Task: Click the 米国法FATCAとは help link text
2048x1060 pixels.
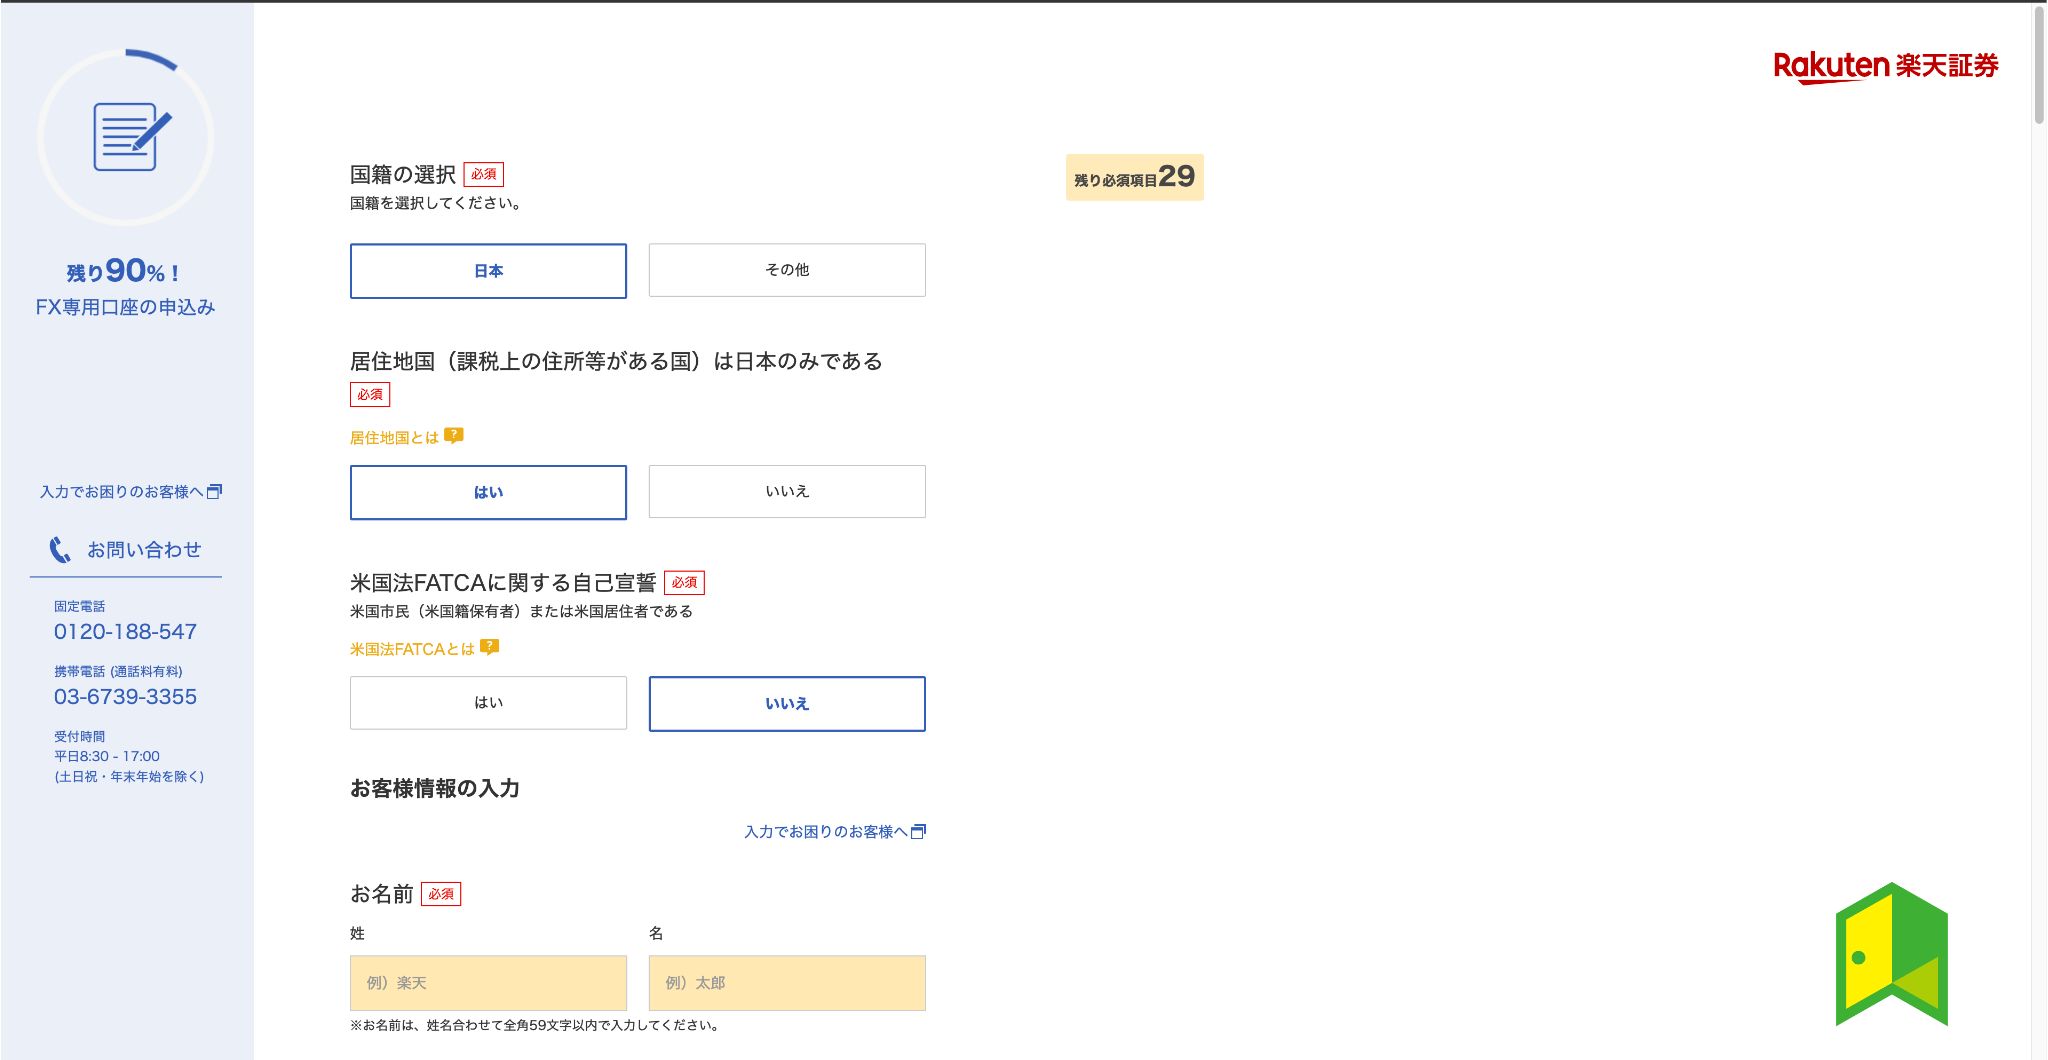Action: coord(412,649)
